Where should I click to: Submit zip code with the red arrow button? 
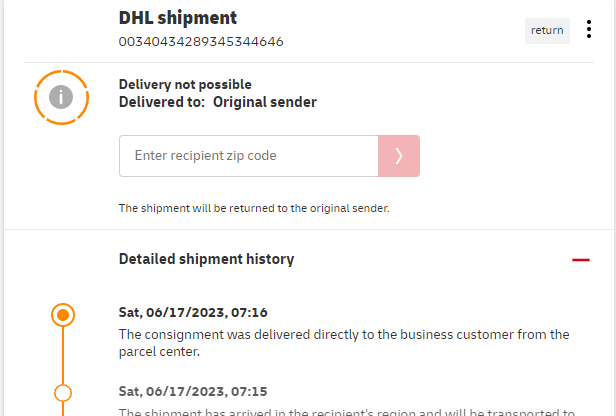coord(399,156)
